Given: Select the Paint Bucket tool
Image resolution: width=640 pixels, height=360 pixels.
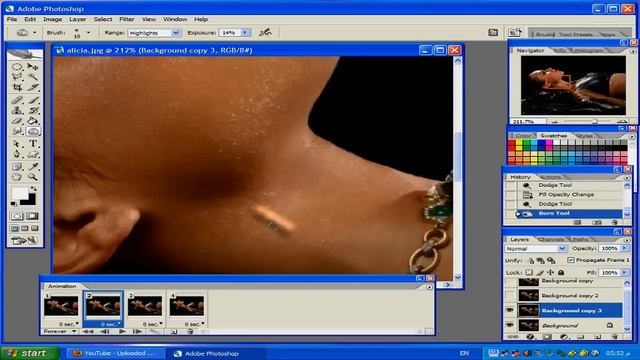Looking at the screenshot, I should pos(33,121).
